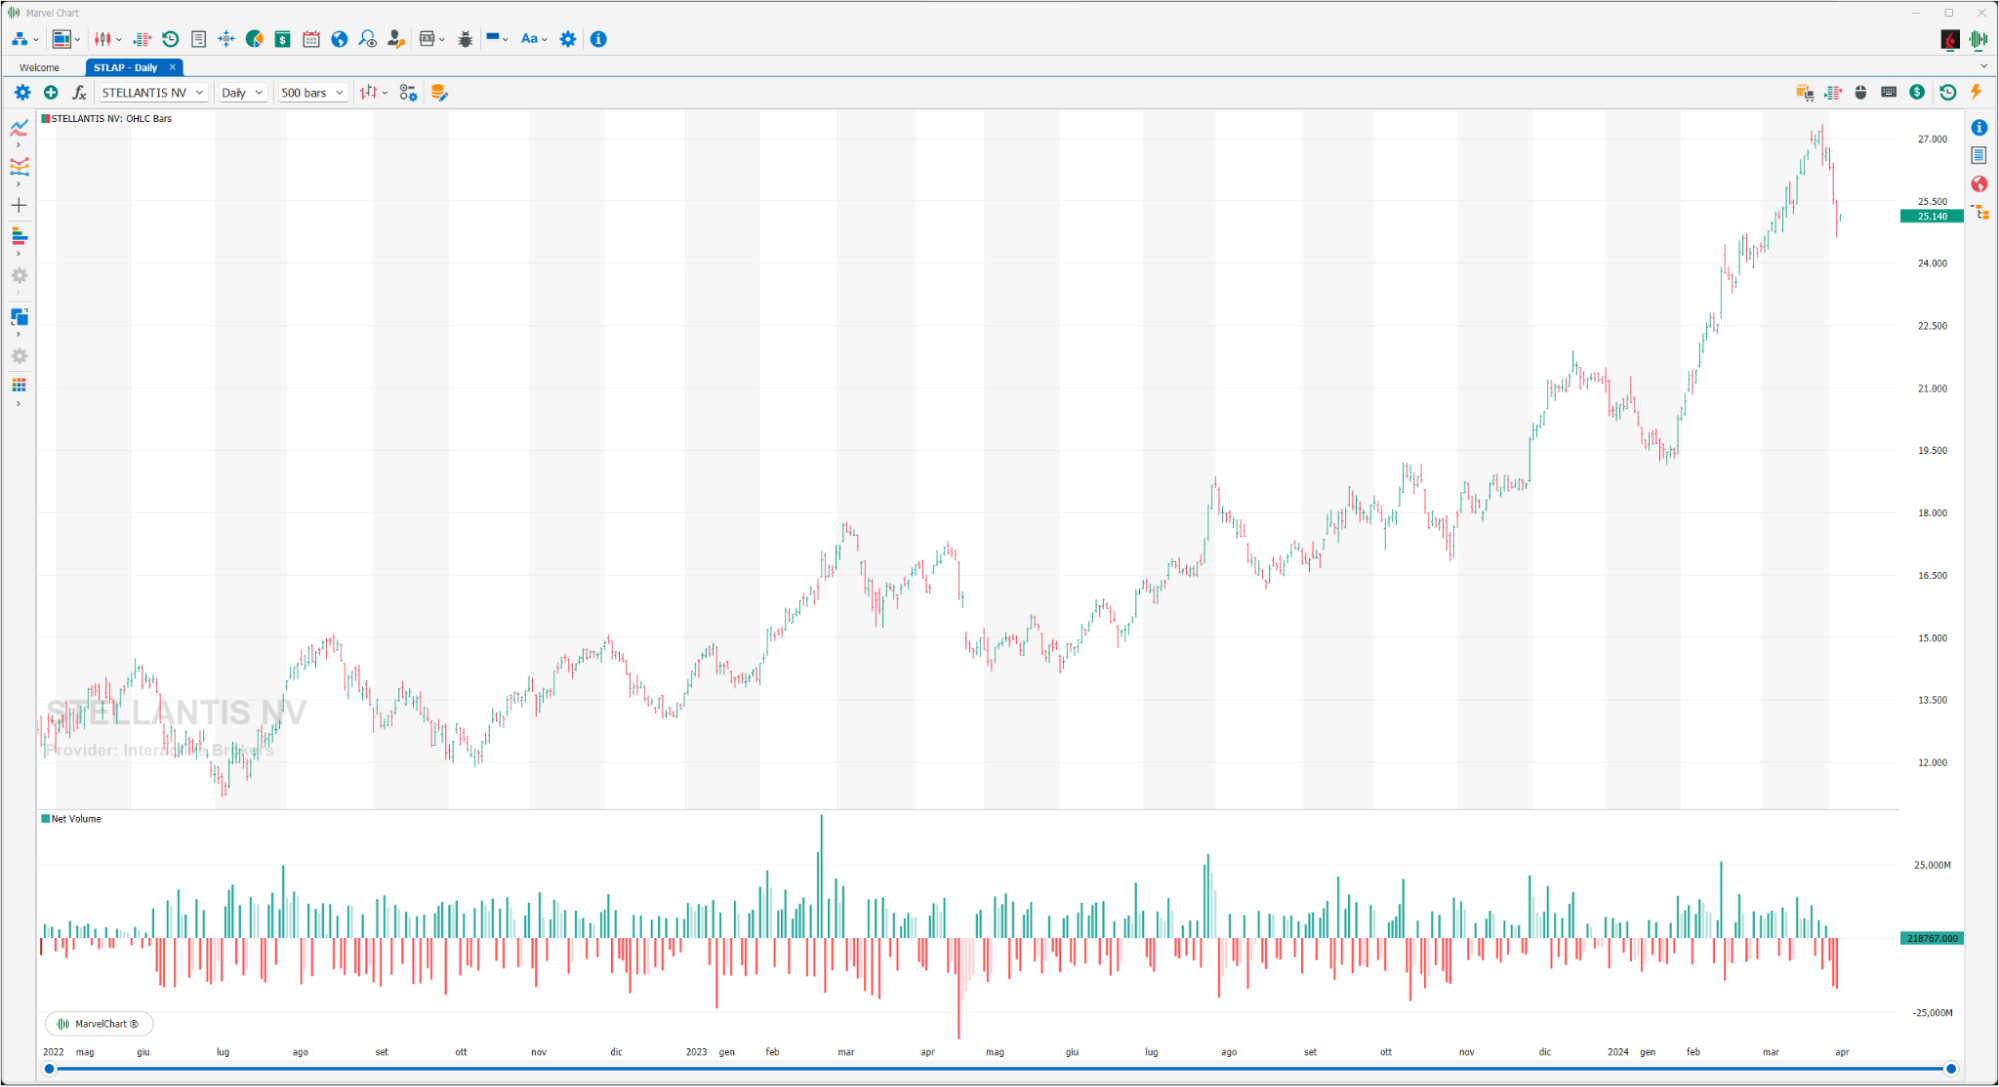Click the blue globe icon in top toolbar
Image resolution: width=1999 pixels, height=1087 pixels.
[339, 39]
